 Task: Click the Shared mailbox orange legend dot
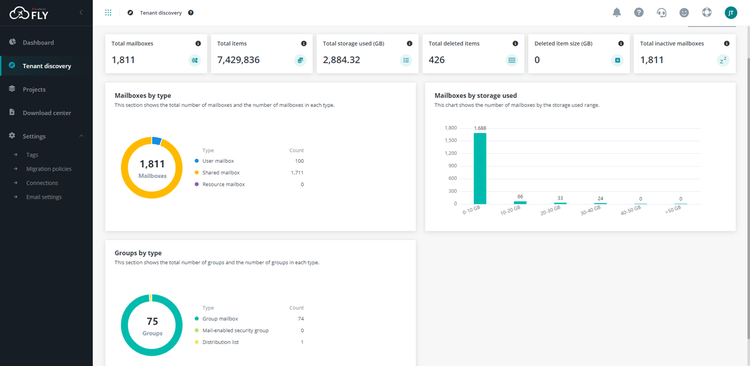pyautogui.click(x=197, y=173)
